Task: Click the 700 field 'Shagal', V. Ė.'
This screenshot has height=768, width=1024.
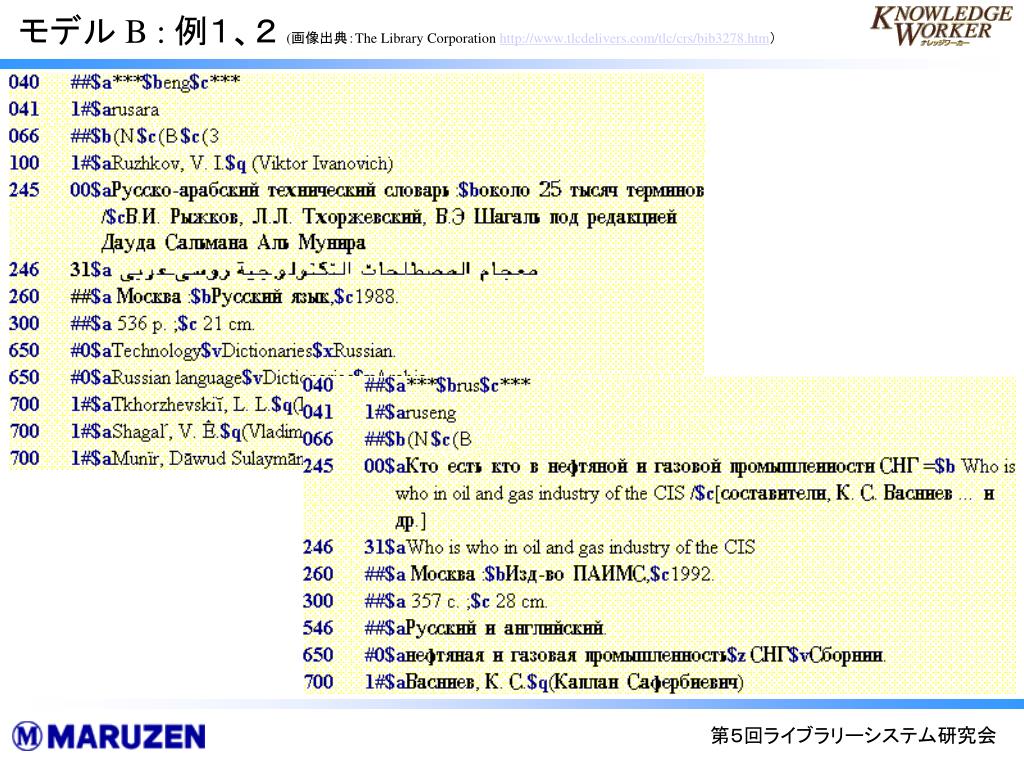Action: [x=187, y=432]
